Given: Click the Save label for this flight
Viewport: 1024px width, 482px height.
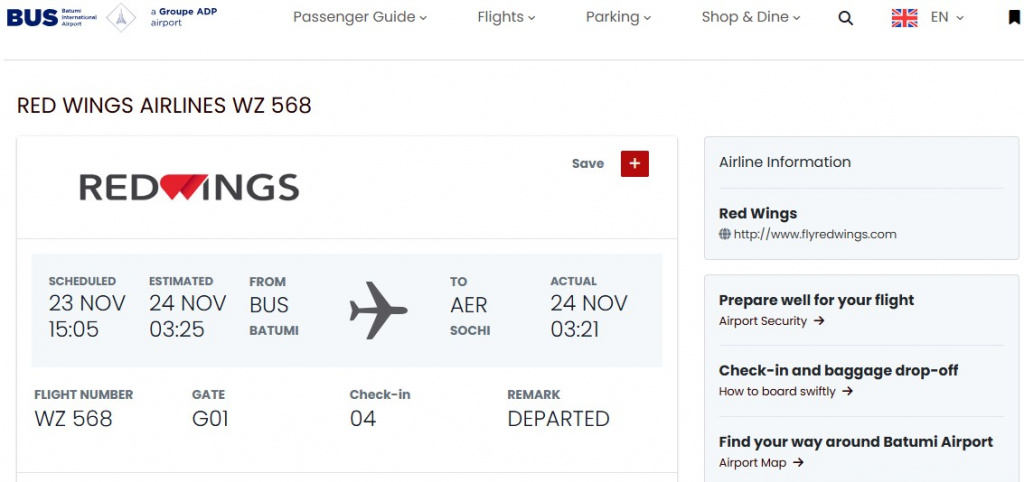Looking at the screenshot, I should (x=588, y=164).
